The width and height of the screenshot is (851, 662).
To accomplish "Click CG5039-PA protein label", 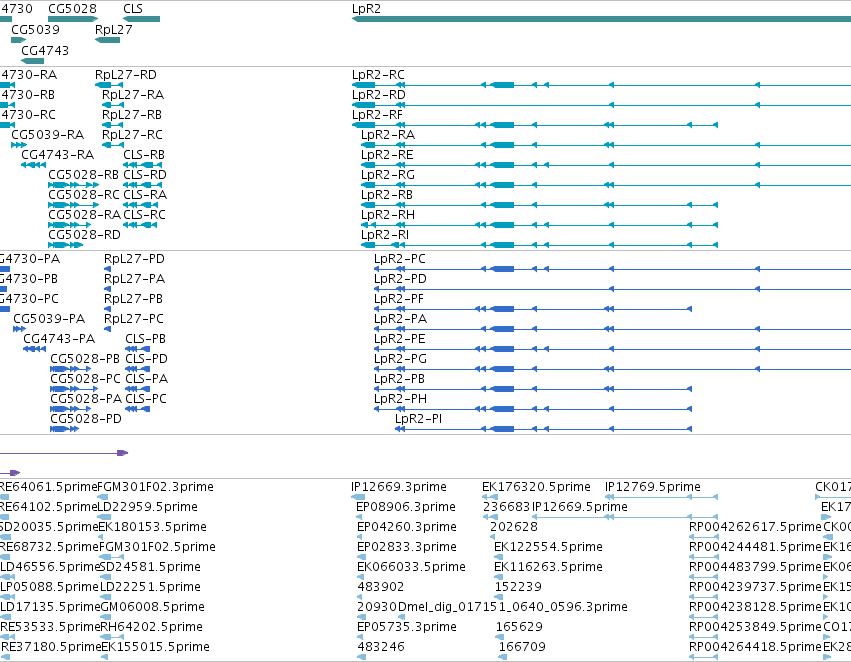I will pos(49,319).
